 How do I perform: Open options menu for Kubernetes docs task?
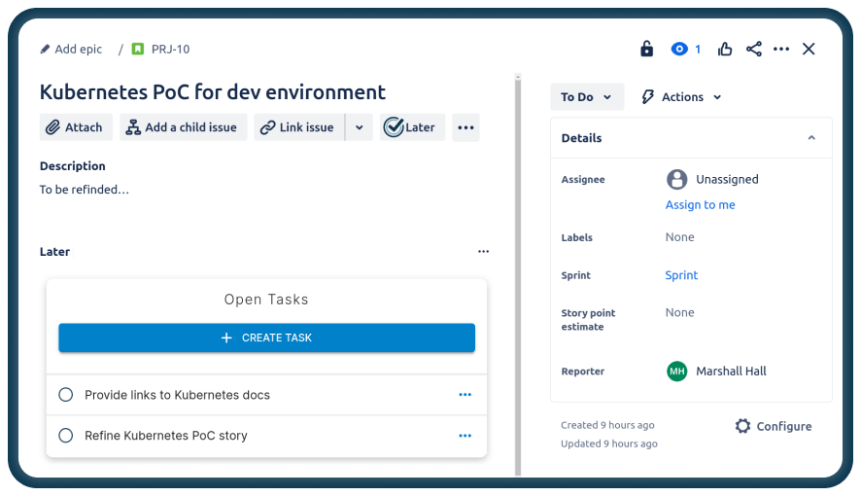(x=464, y=395)
